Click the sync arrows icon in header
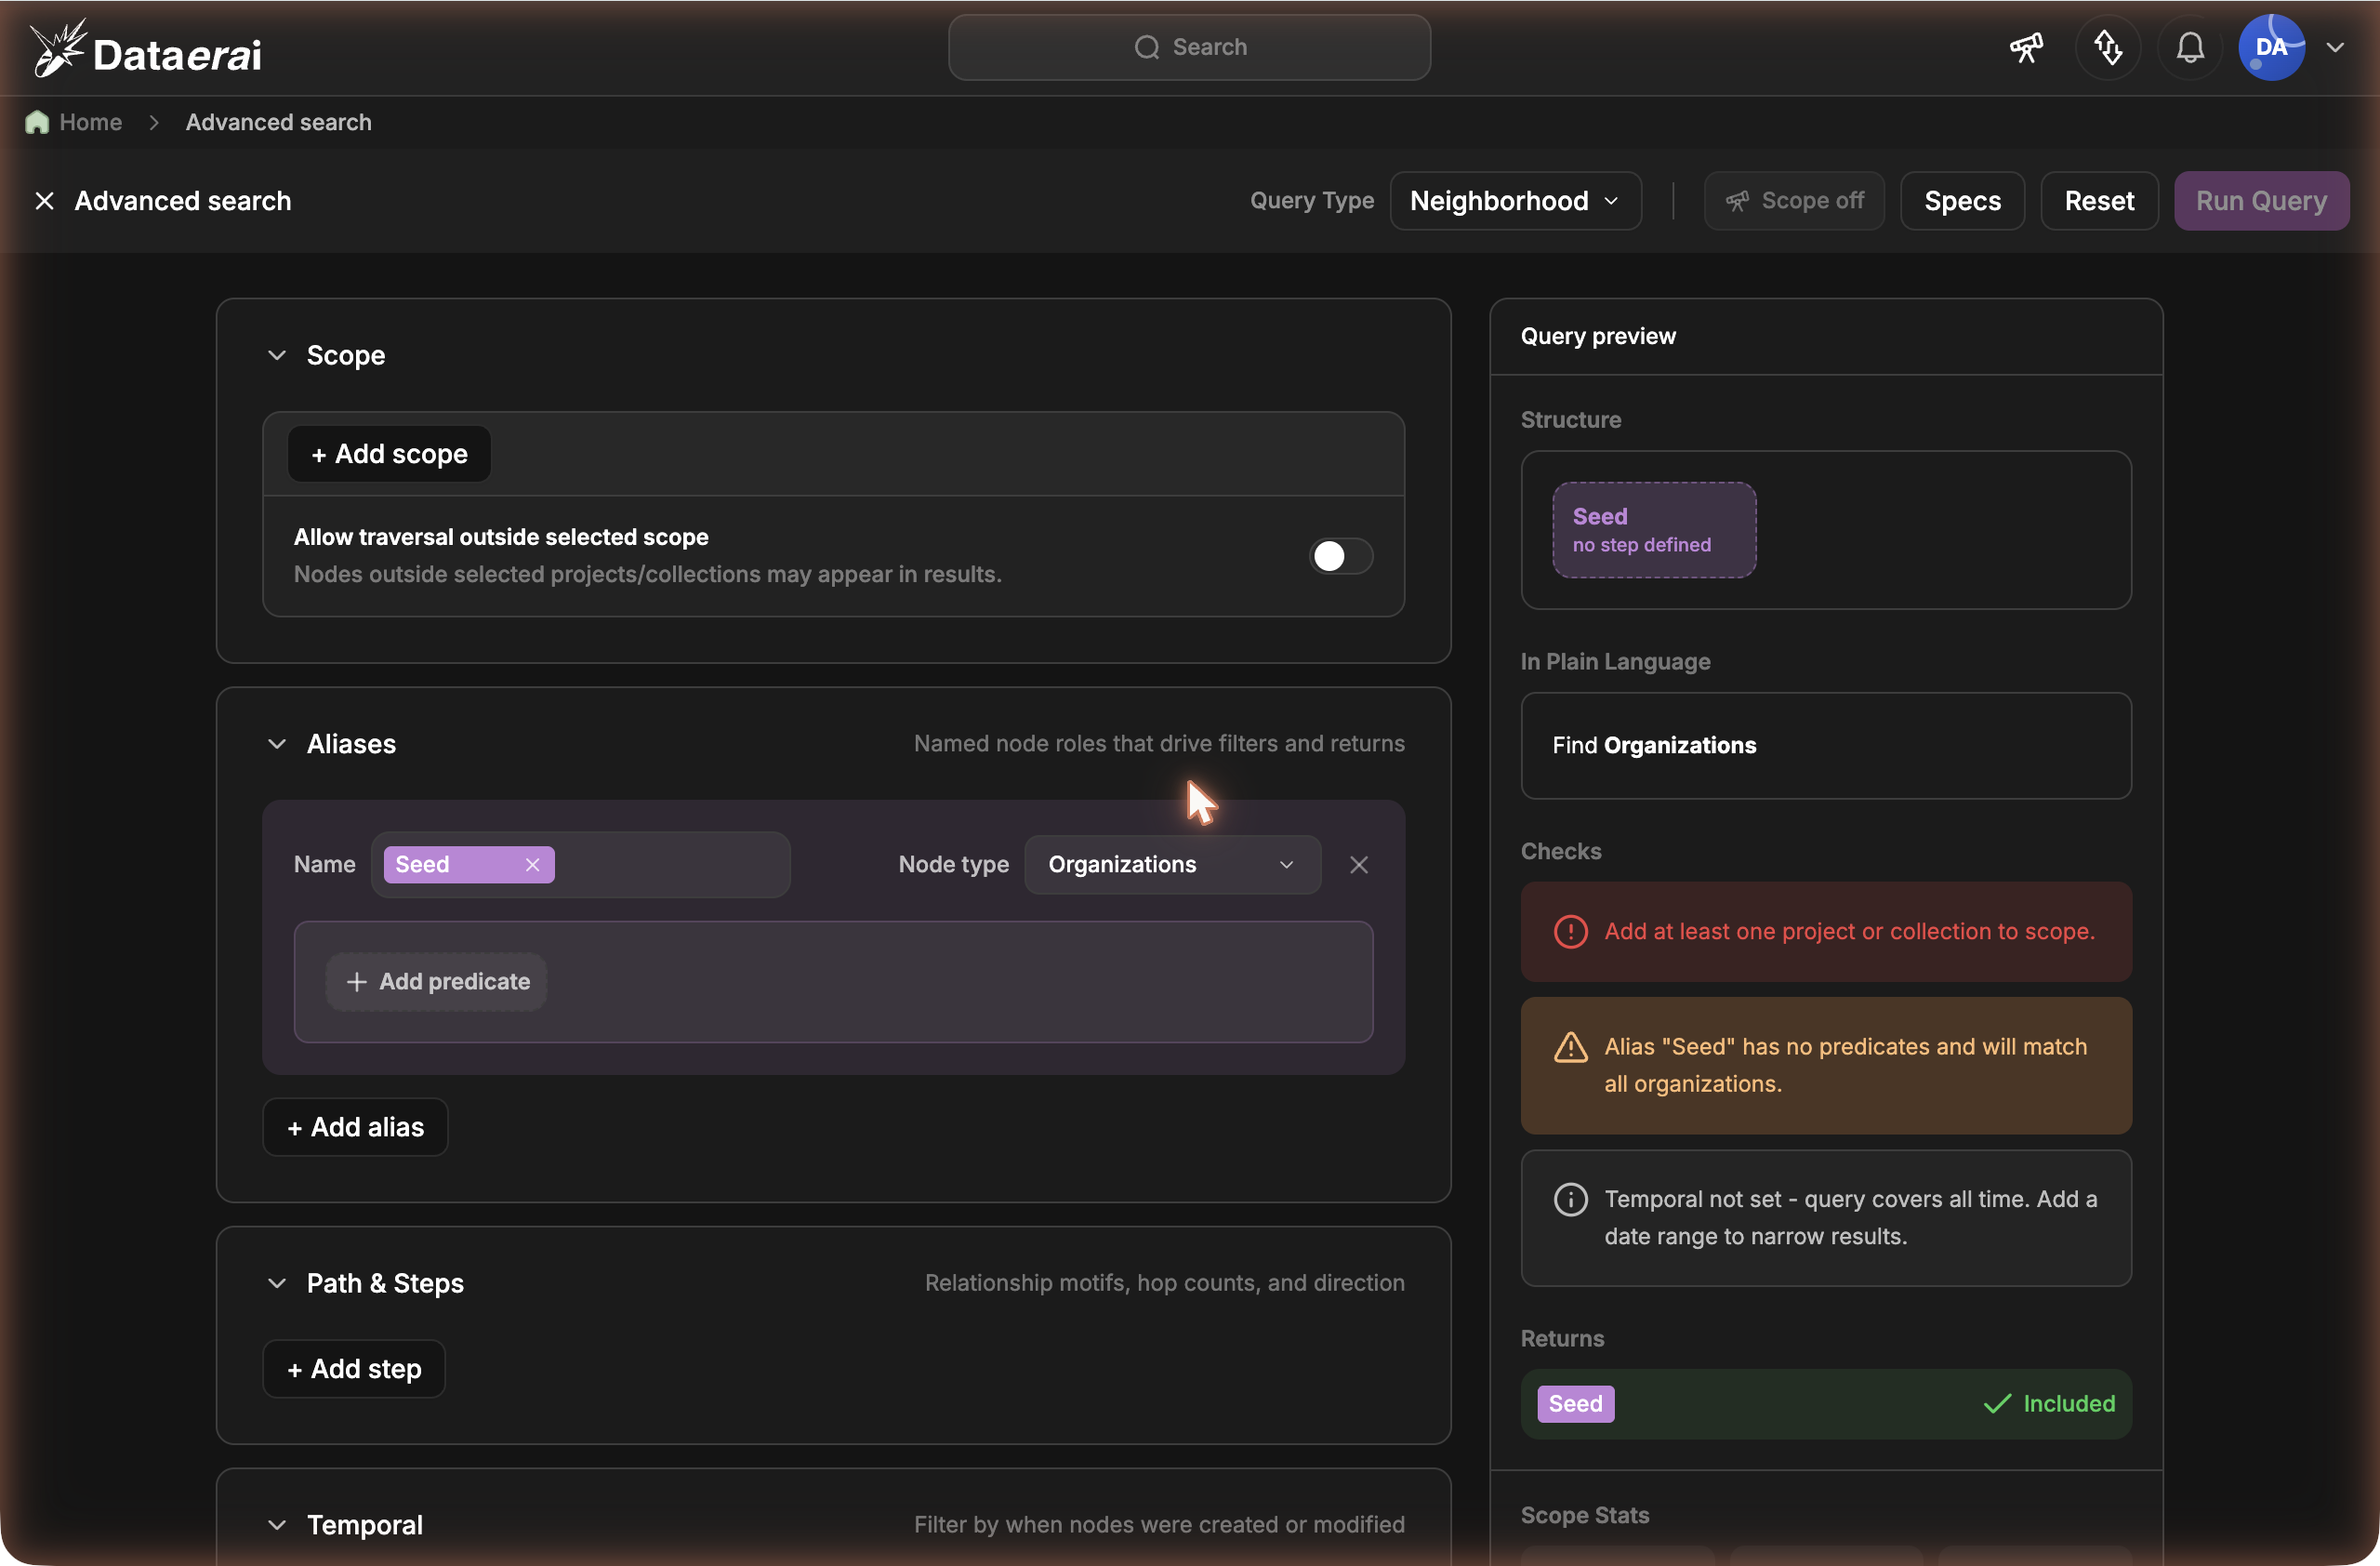This screenshot has height=1566, width=2380. coord(2108,47)
